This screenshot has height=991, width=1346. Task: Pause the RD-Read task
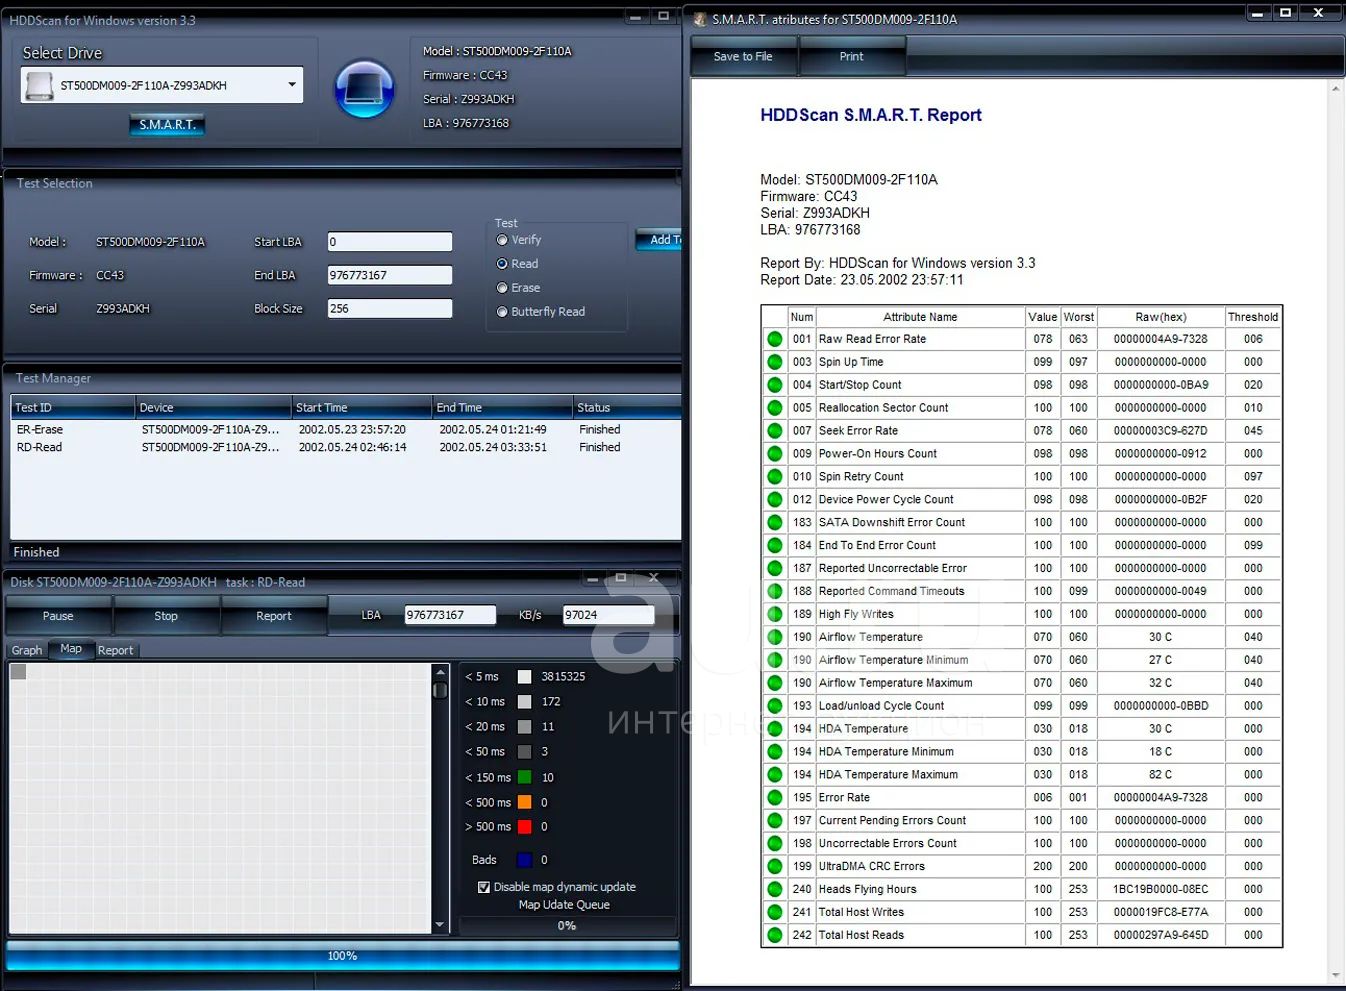tap(58, 616)
